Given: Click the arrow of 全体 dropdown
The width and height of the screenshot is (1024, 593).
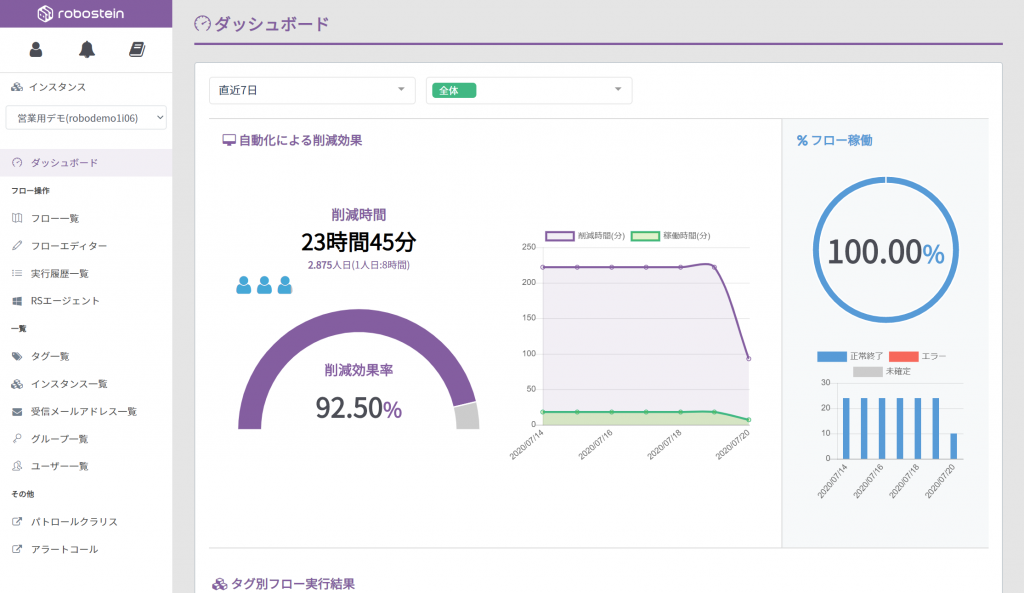Looking at the screenshot, I should coord(618,89).
